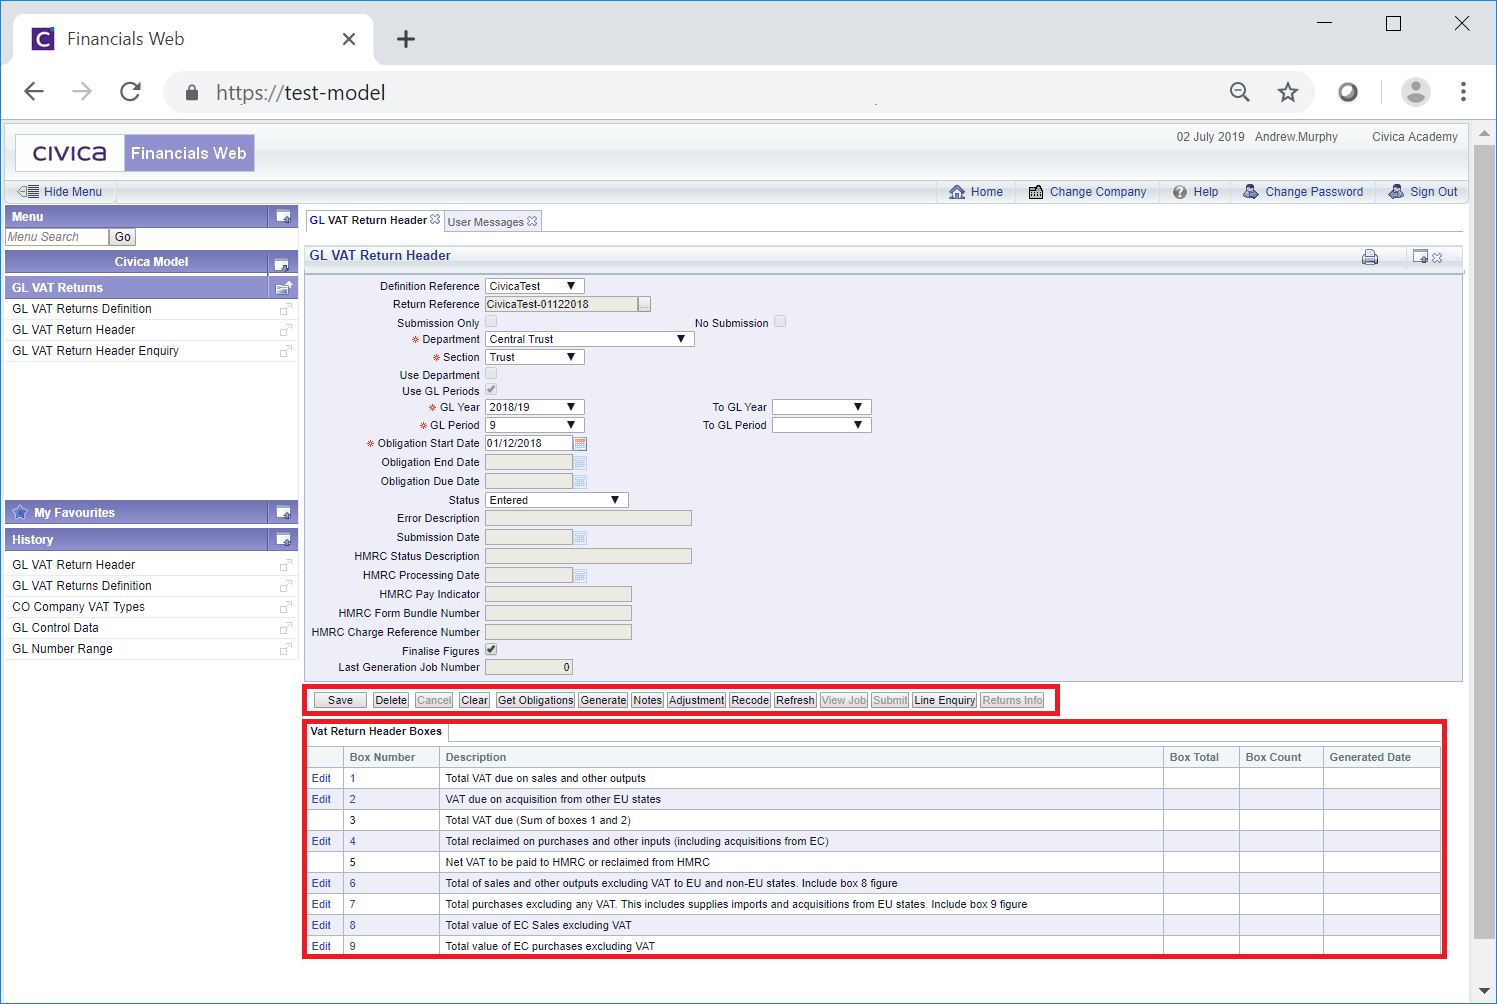This screenshot has height=1004, width=1497.
Task: Click the GL VAT Returns folder-up icon
Action: (x=283, y=288)
